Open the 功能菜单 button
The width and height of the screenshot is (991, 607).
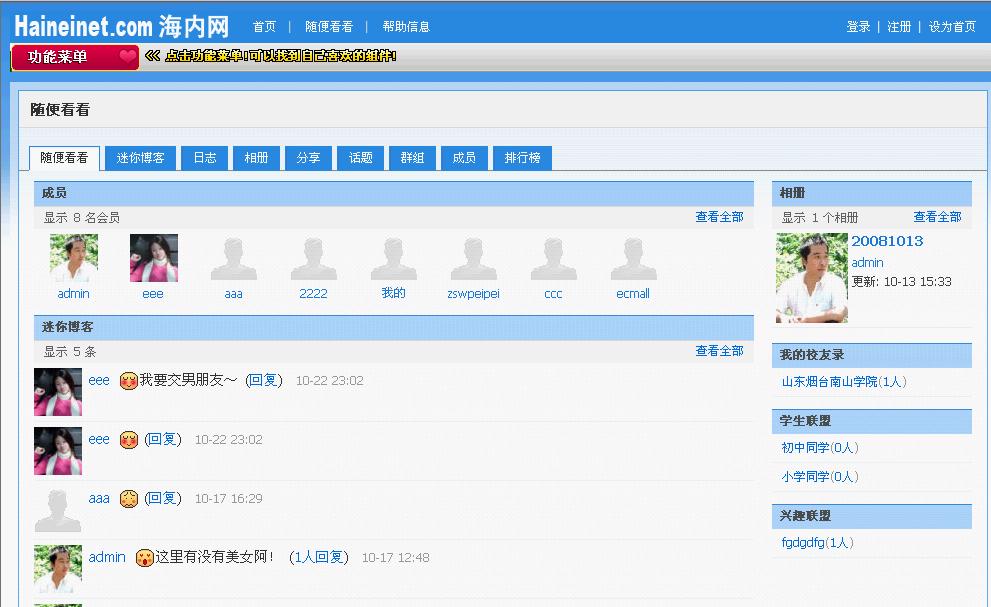[75, 57]
